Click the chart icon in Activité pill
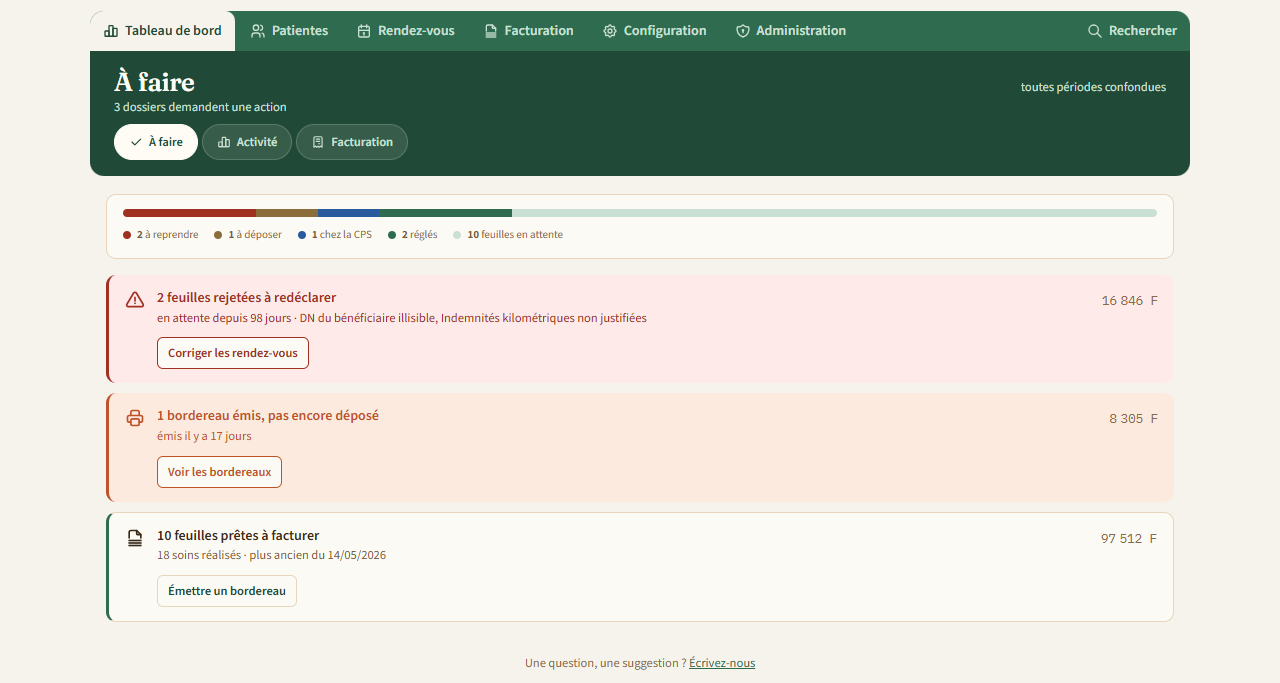Viewport: 1280px width, 683px height. (x=224, y=142)
